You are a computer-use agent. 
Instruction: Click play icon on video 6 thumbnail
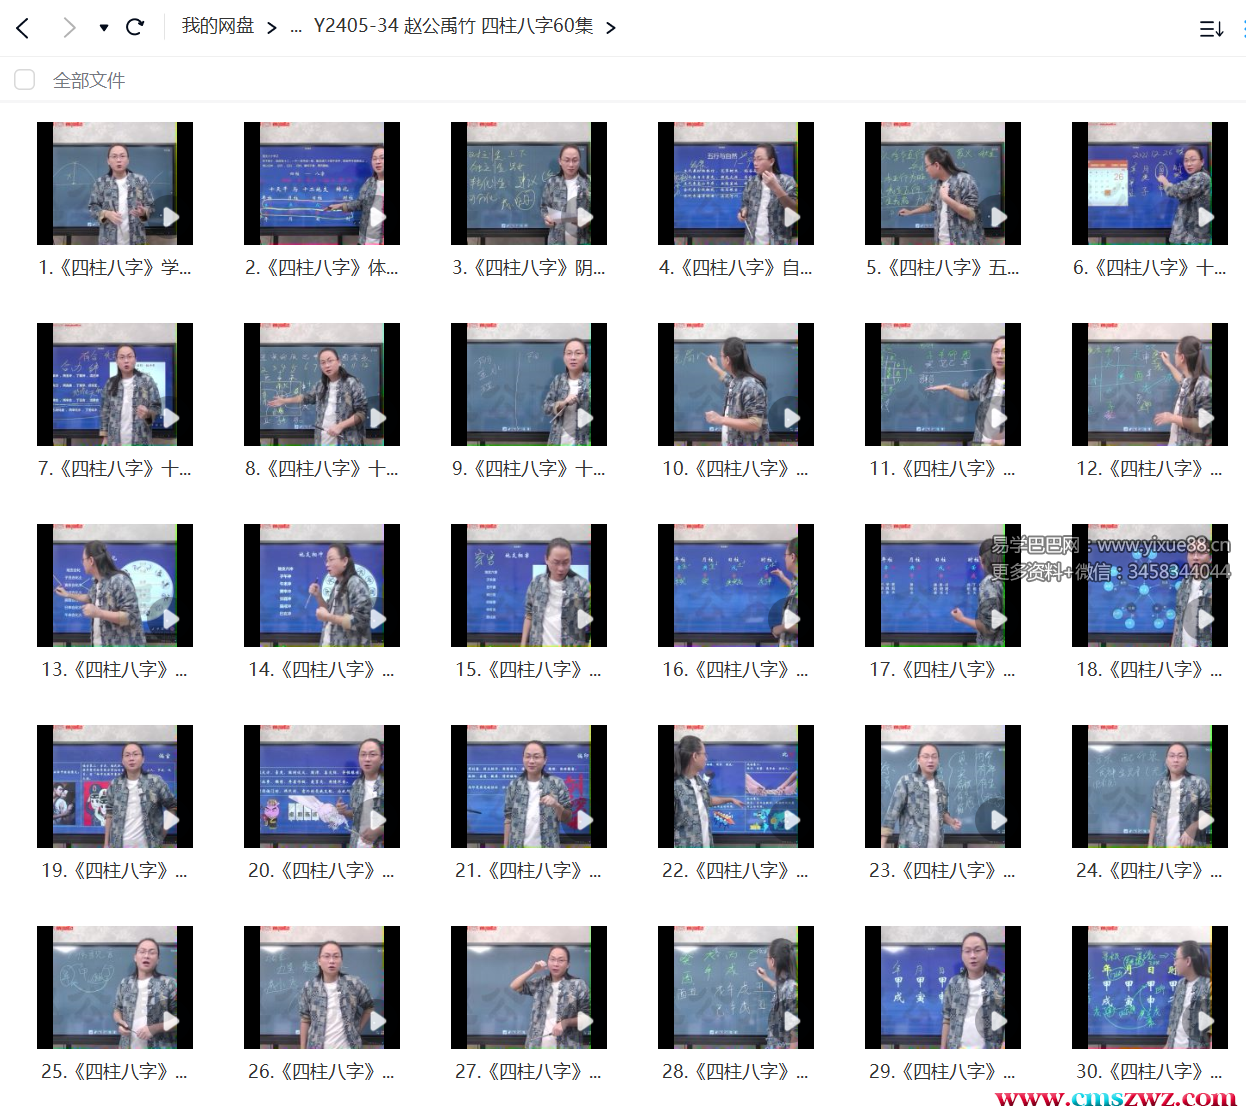1206,217
